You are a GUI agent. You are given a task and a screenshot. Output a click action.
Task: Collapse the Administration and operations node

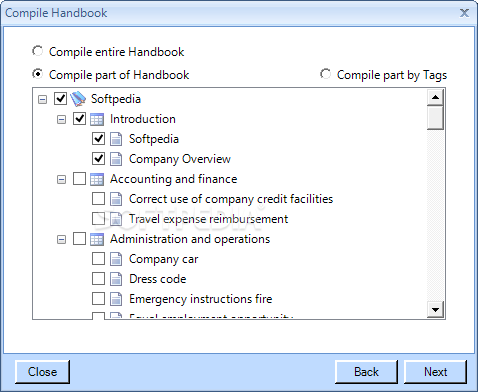click(61, 240)
